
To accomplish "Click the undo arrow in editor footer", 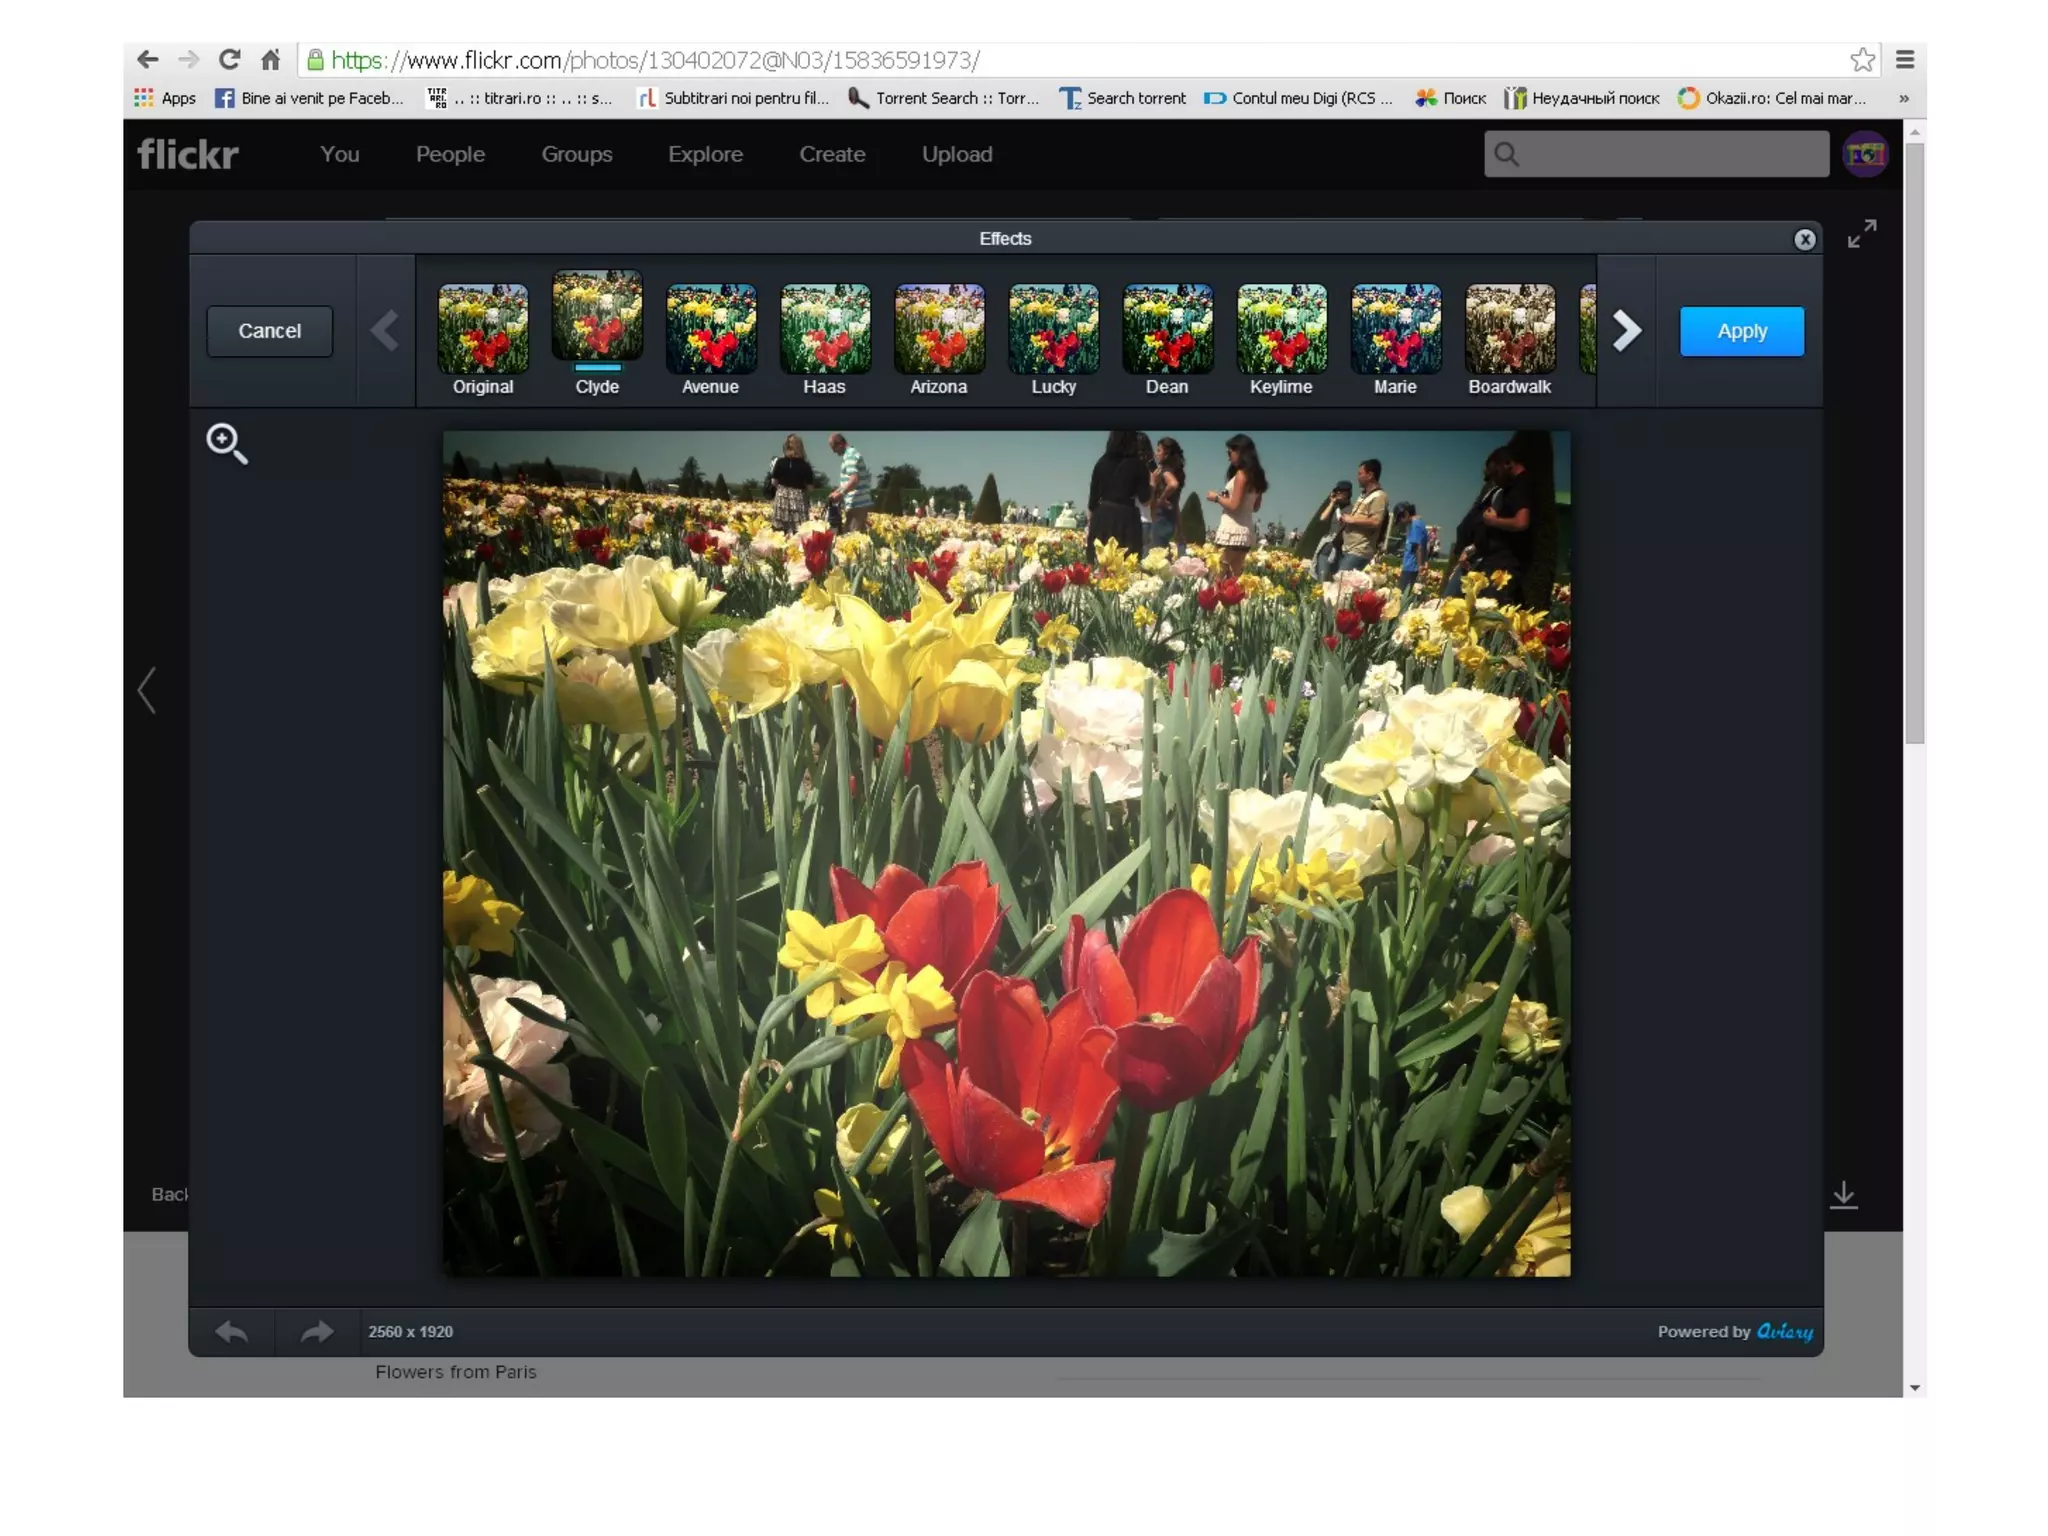I will tap(232, 1331).
